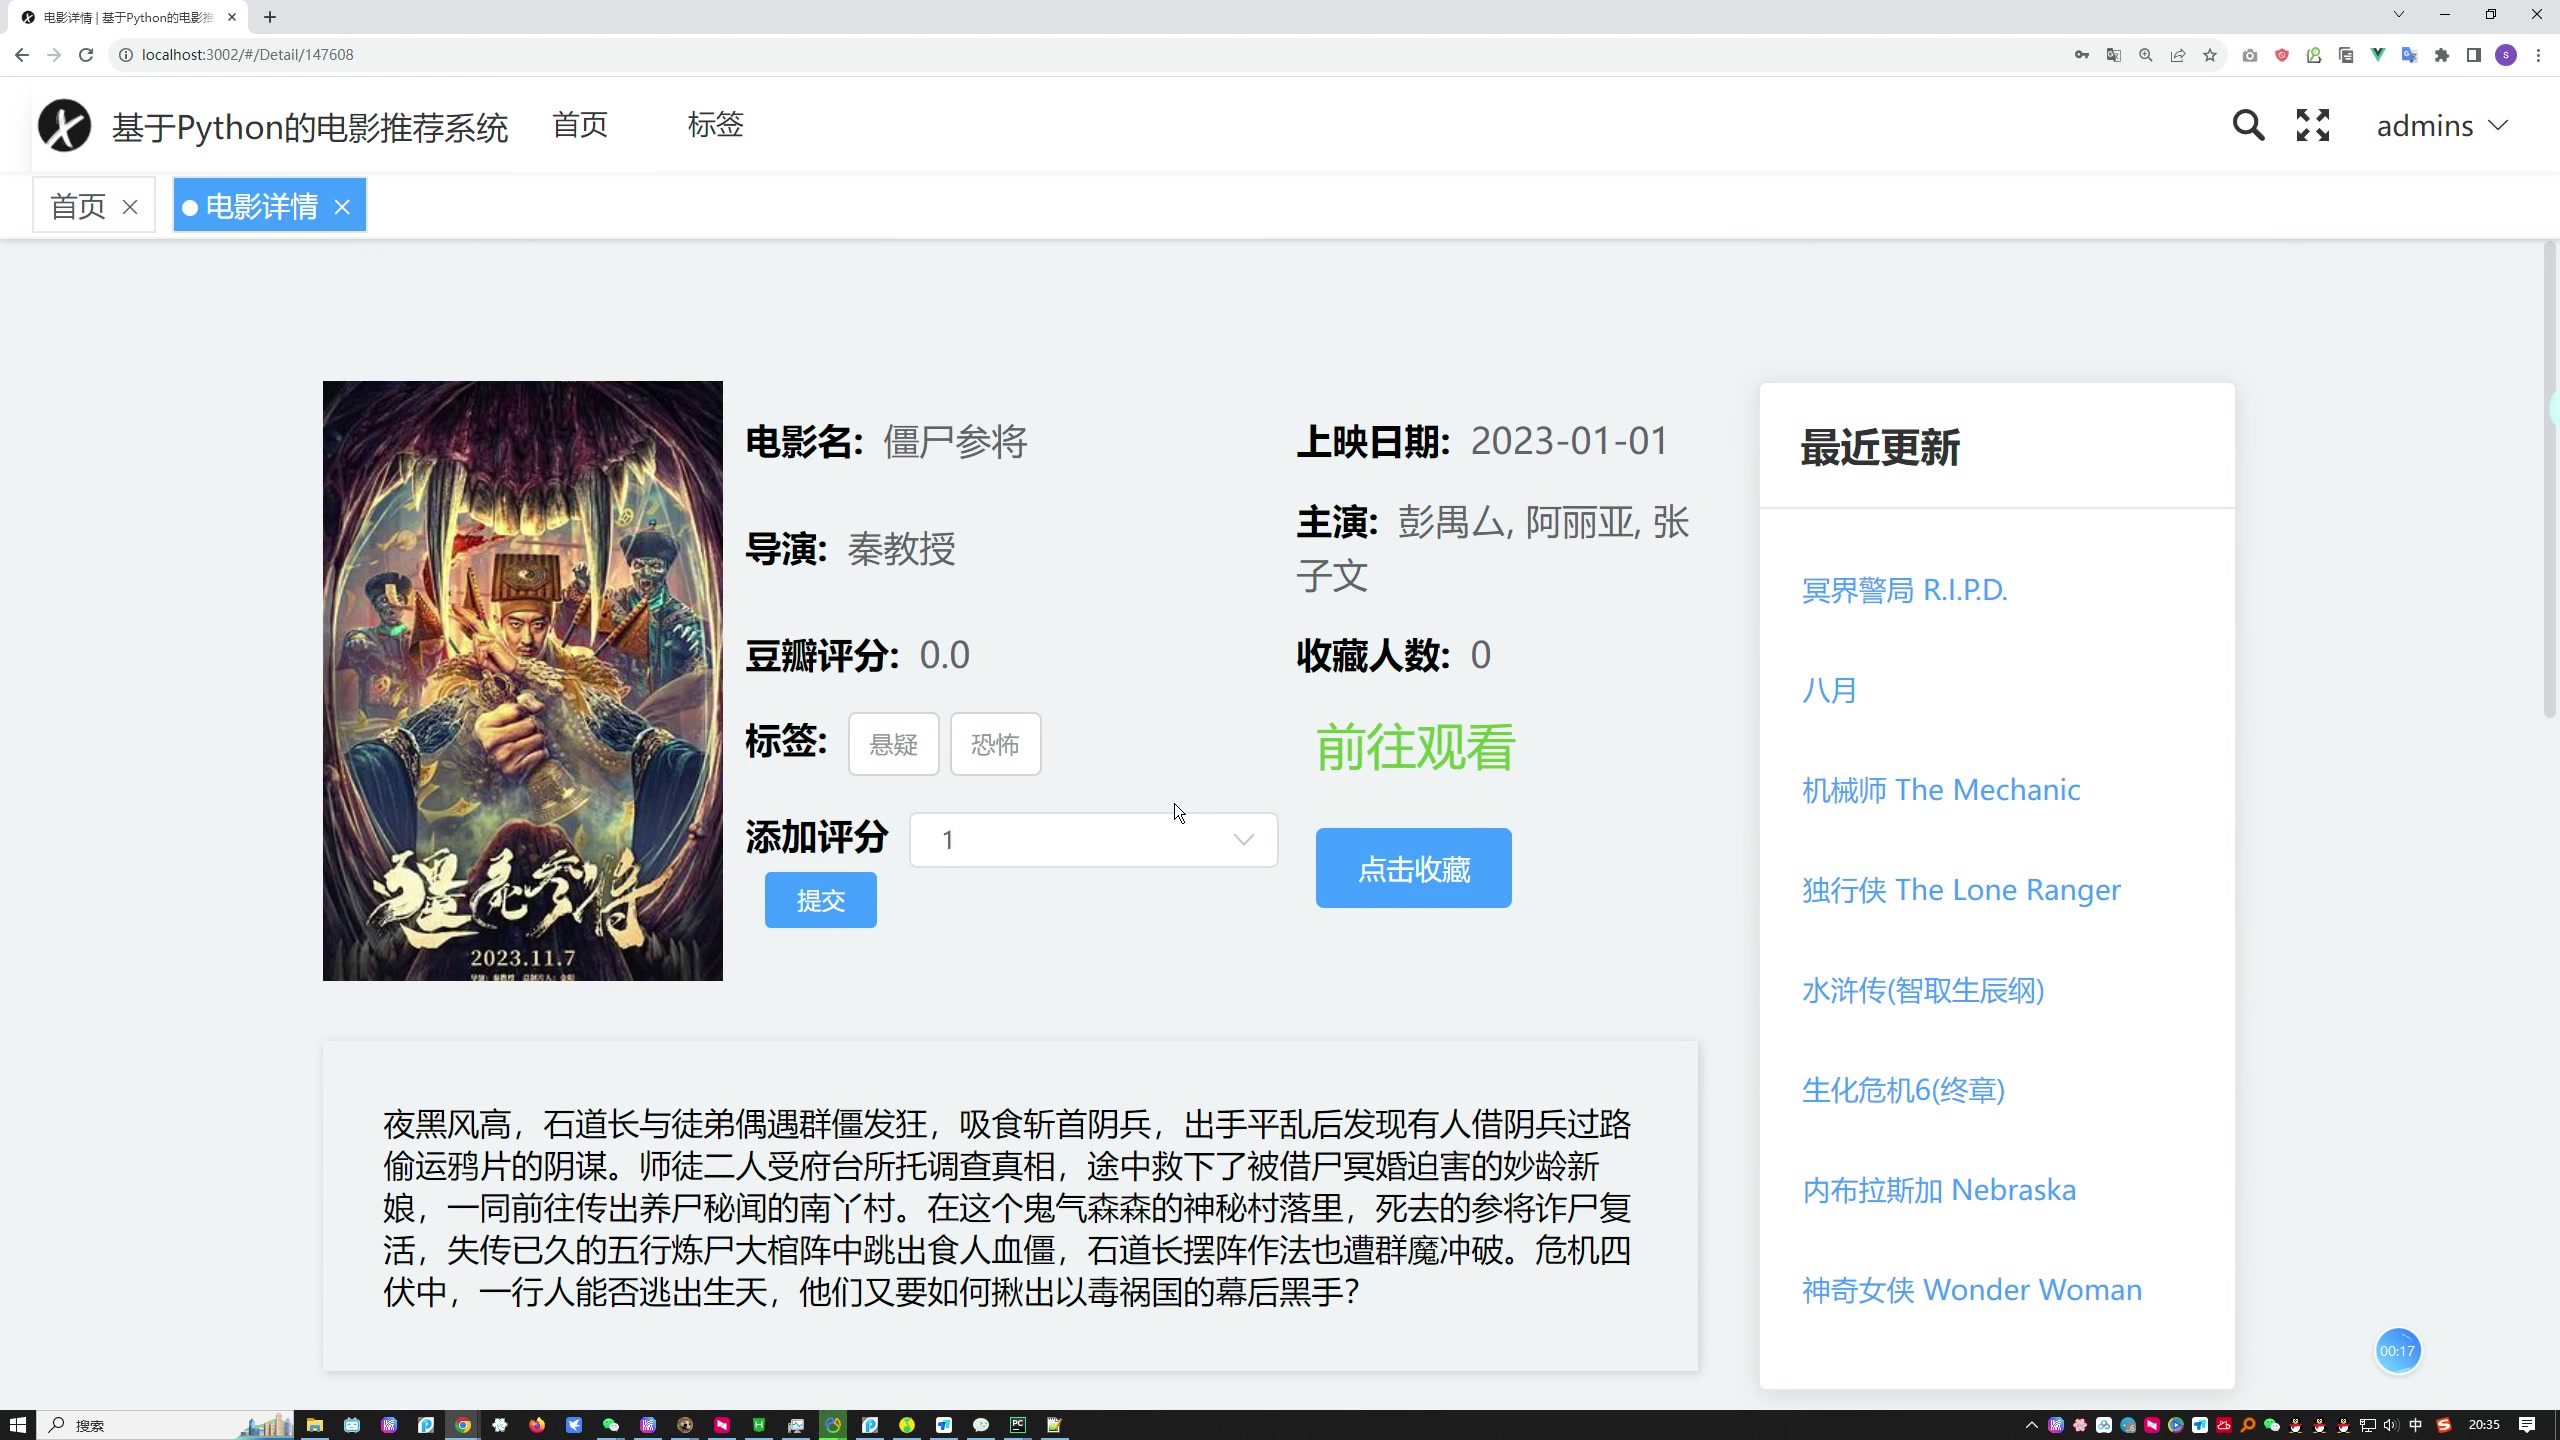
Task: Click the password key icon in address bar
Action: pos(2082,55)
